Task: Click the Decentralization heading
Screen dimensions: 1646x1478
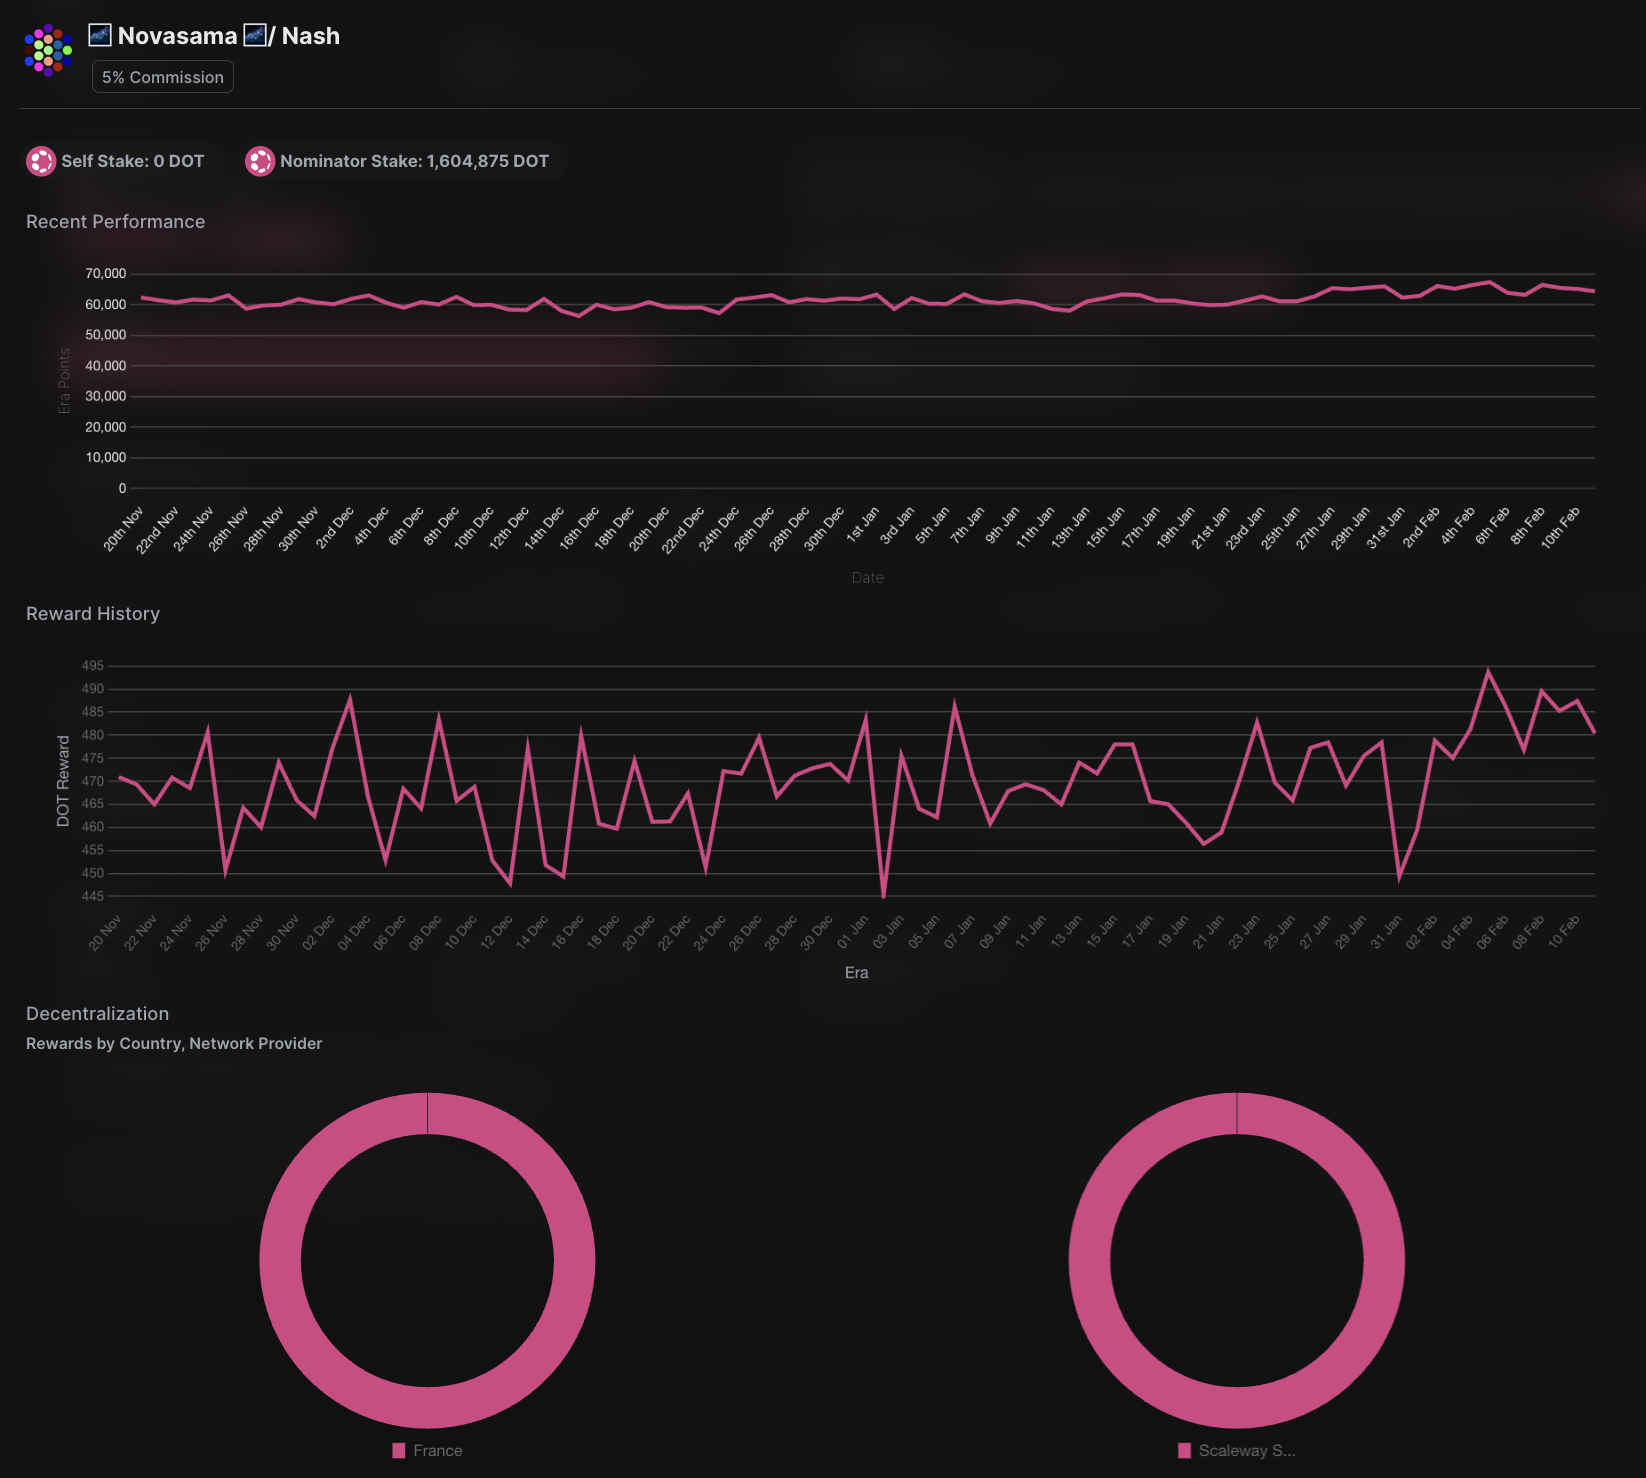Action: 97,1014
